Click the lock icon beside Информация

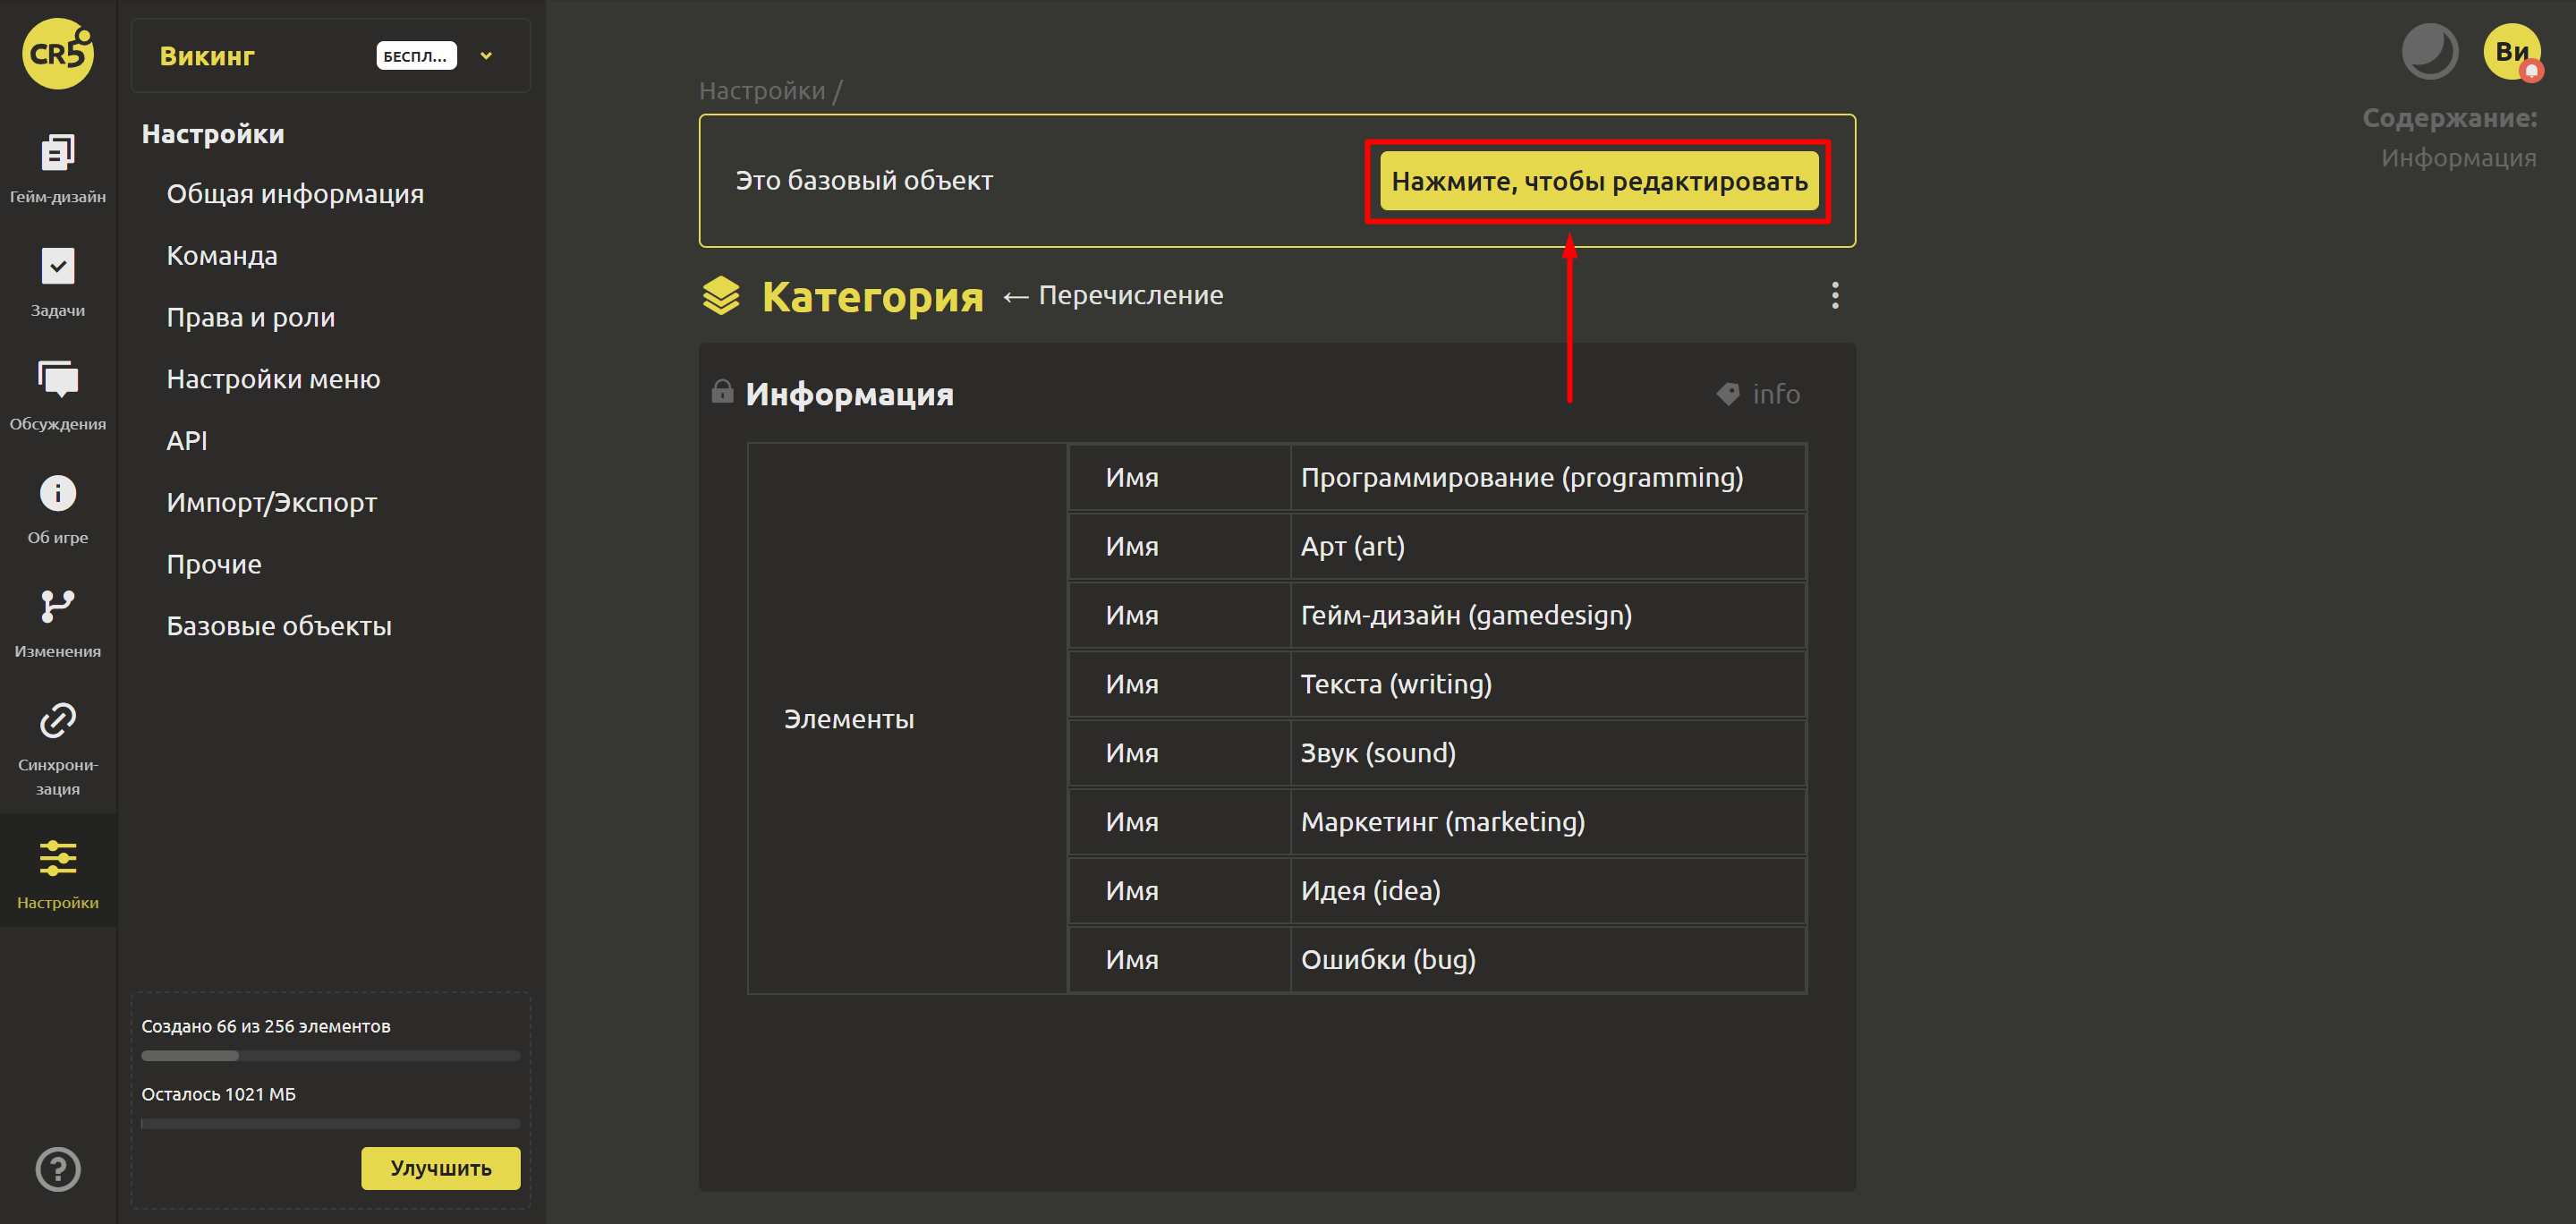[722, 391]
